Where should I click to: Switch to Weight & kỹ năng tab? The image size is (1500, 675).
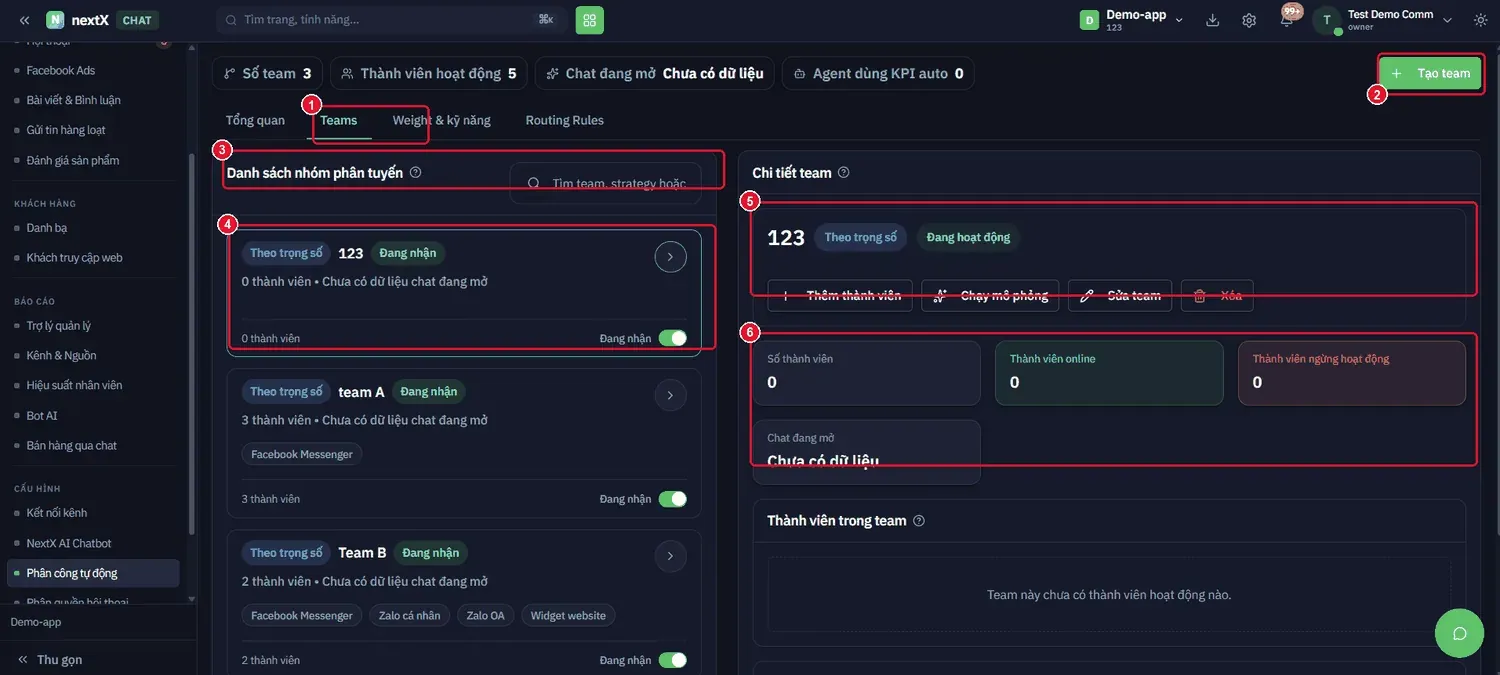[442, 120]
